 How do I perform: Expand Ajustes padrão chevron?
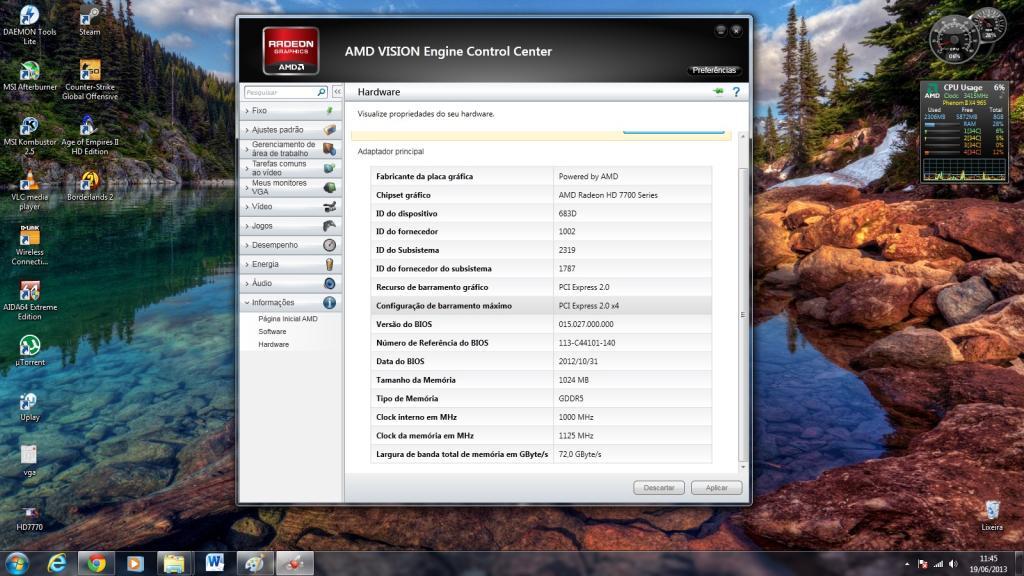(x=247, y=130)
